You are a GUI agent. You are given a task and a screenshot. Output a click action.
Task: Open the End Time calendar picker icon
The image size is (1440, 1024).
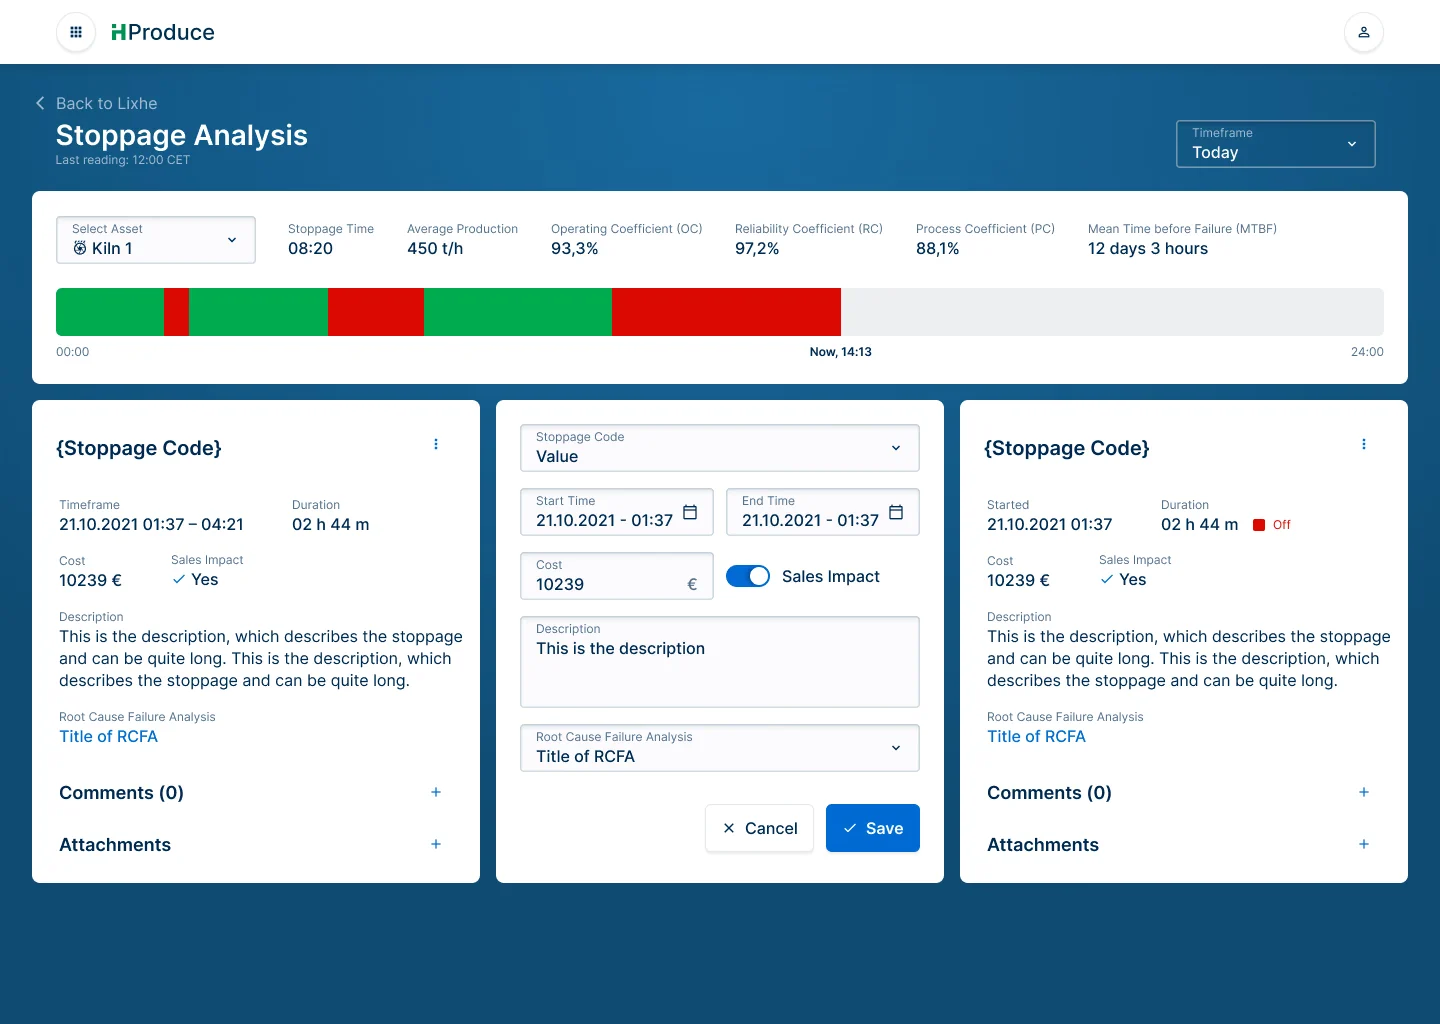[896, 512]
